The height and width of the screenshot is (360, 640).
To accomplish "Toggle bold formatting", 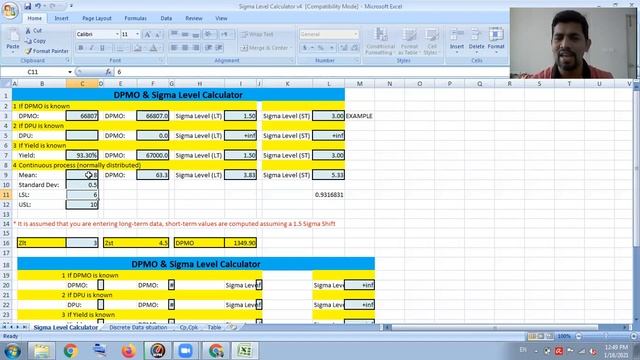I will tap(81, 48).
